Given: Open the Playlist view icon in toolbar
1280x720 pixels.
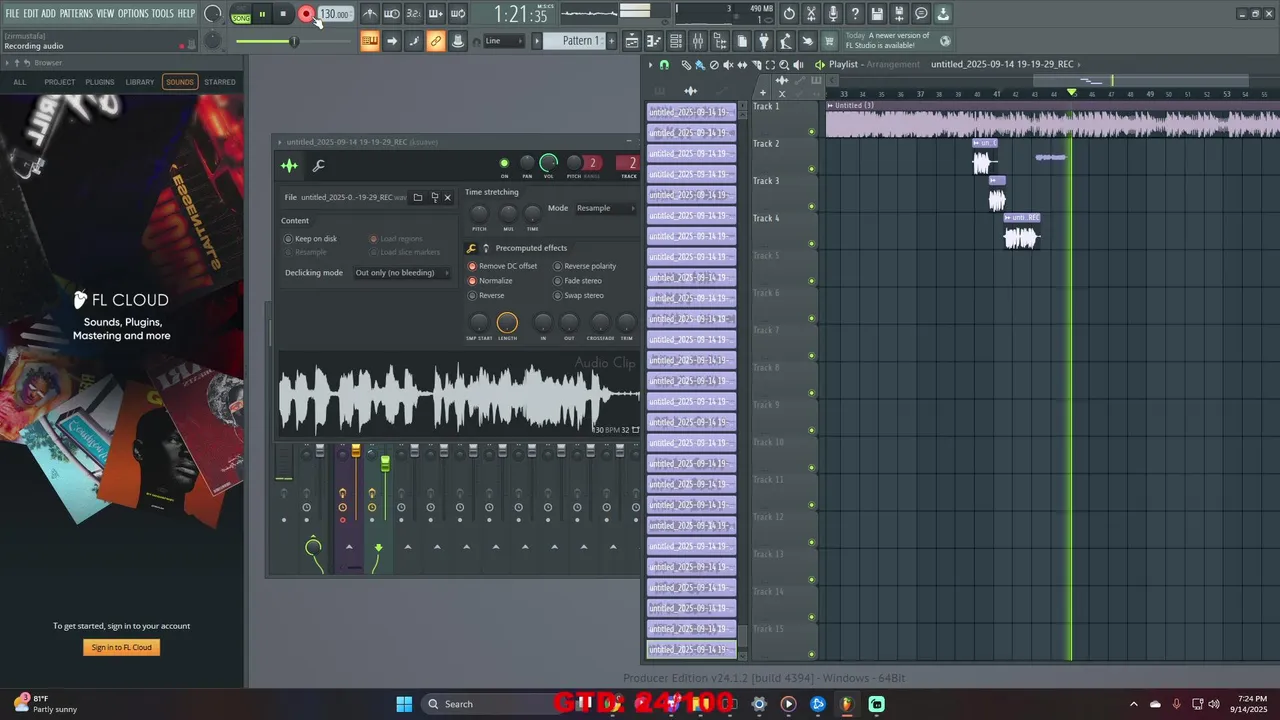Looking at the screenshot, I should coord(632,41).
